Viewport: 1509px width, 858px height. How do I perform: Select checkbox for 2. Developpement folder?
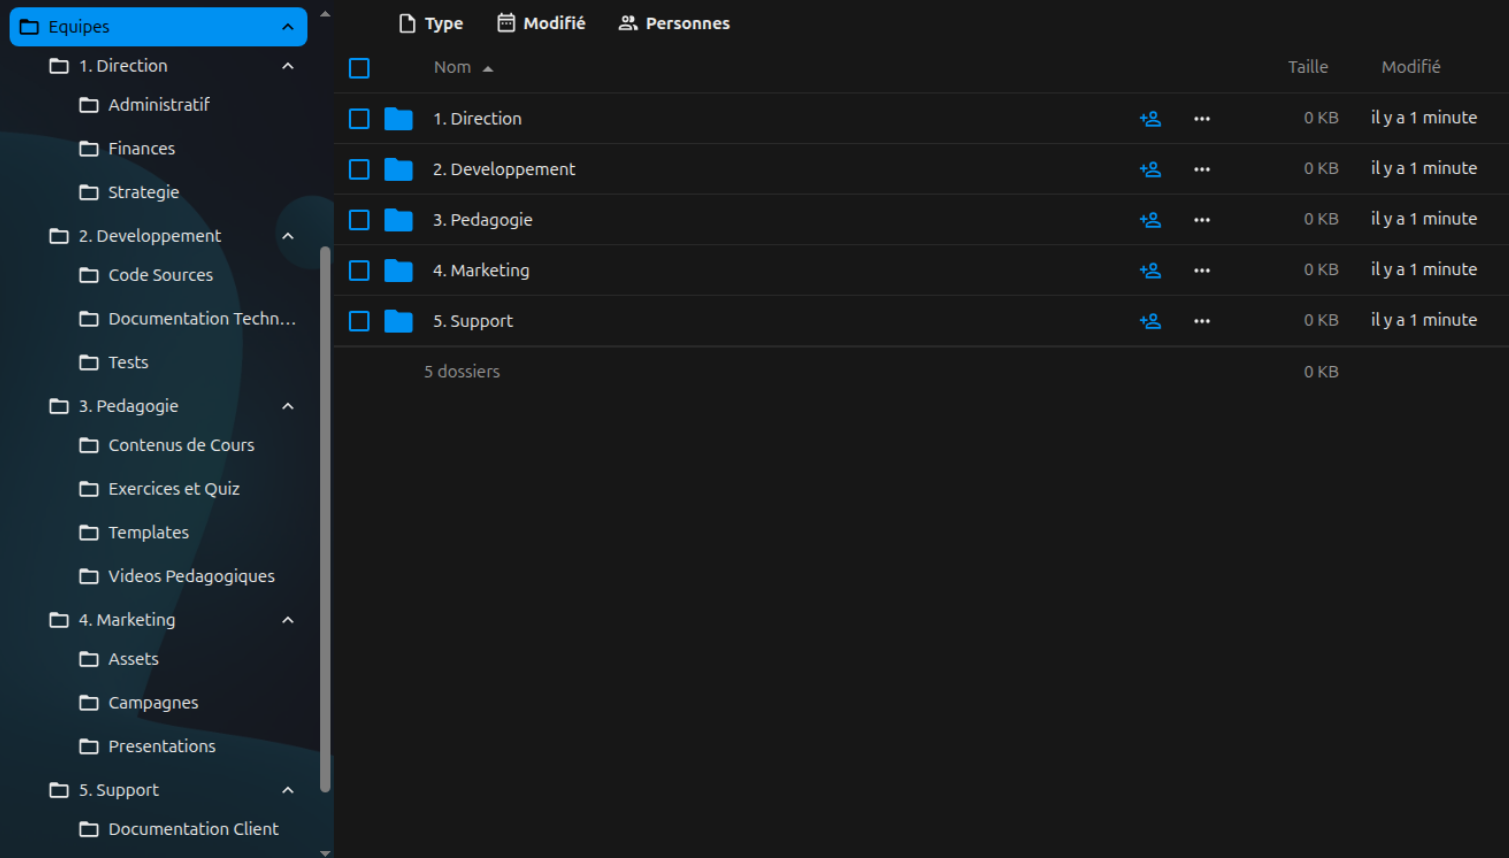(x=359, y=169)
